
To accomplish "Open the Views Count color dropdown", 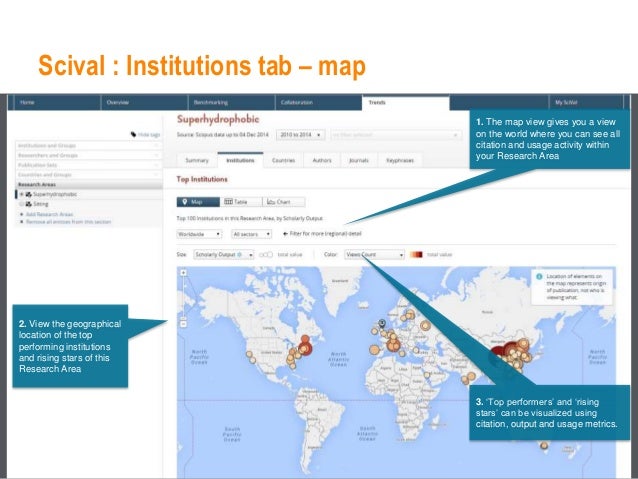I will click(x=374, y=255).
